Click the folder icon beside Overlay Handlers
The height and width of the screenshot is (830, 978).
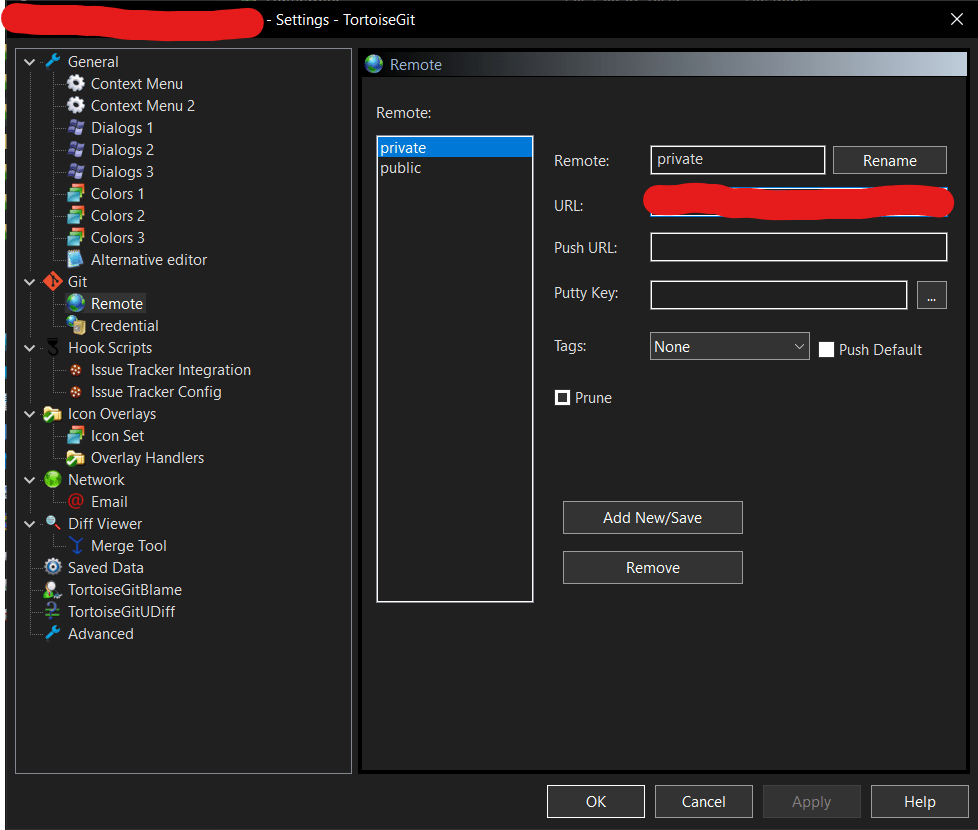click(76, 458)
